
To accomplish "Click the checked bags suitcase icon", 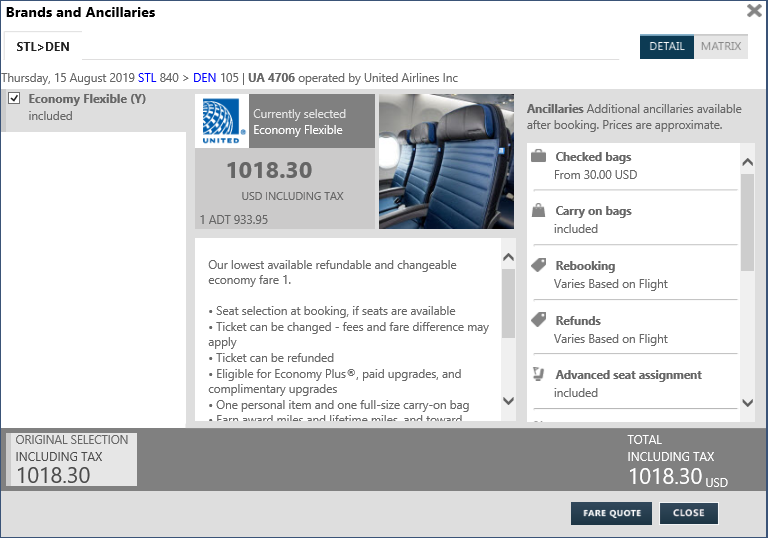I will pos(538,156).
